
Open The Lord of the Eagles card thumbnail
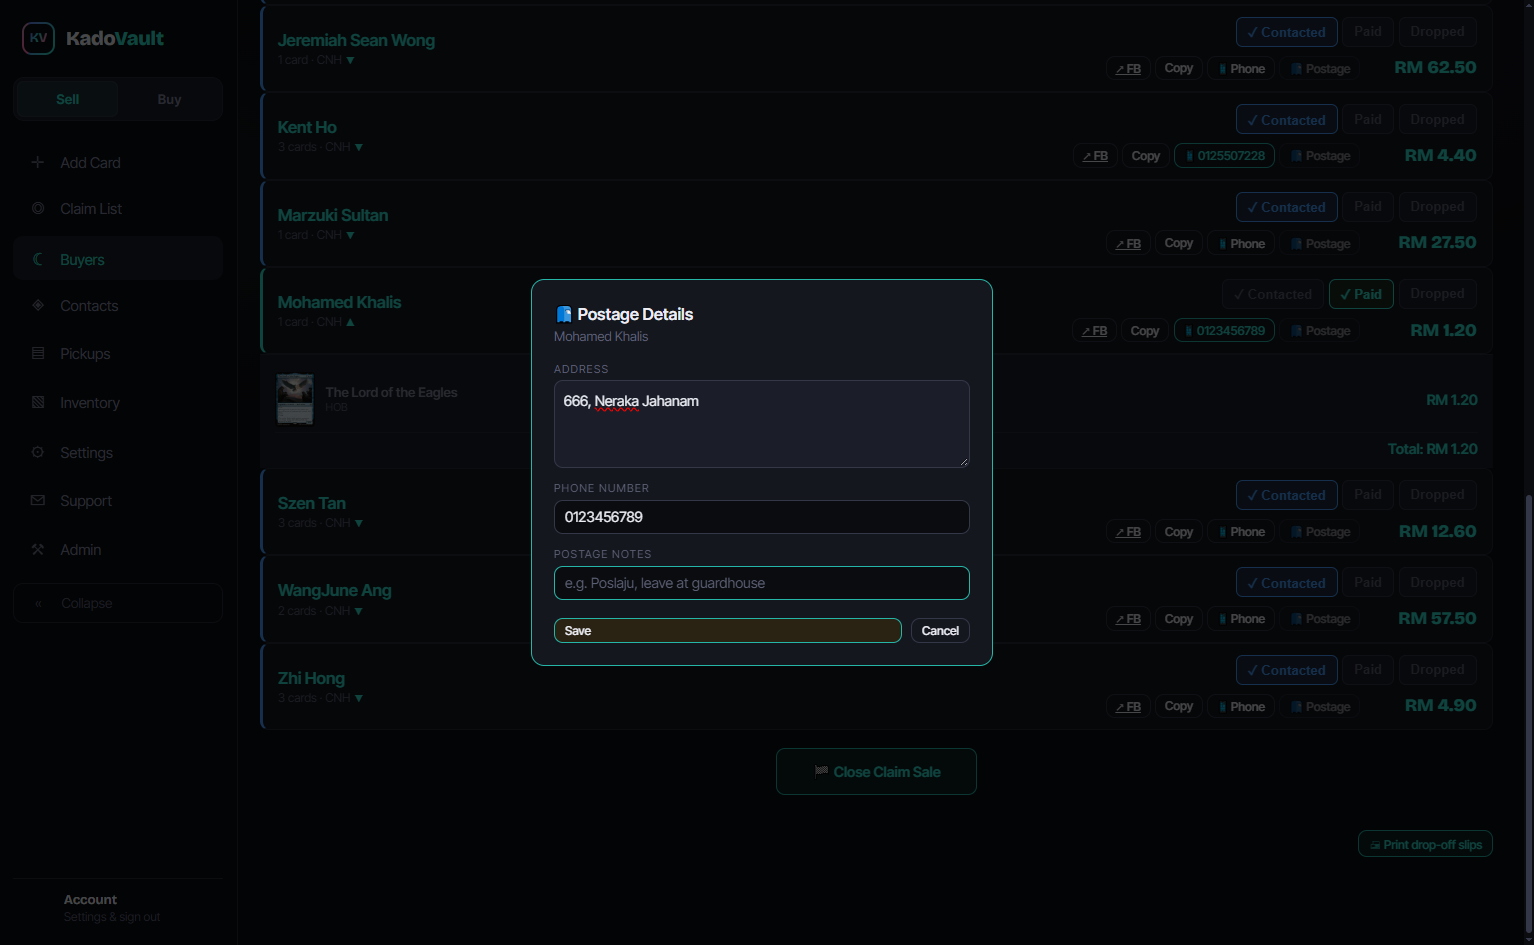[295, 399]
